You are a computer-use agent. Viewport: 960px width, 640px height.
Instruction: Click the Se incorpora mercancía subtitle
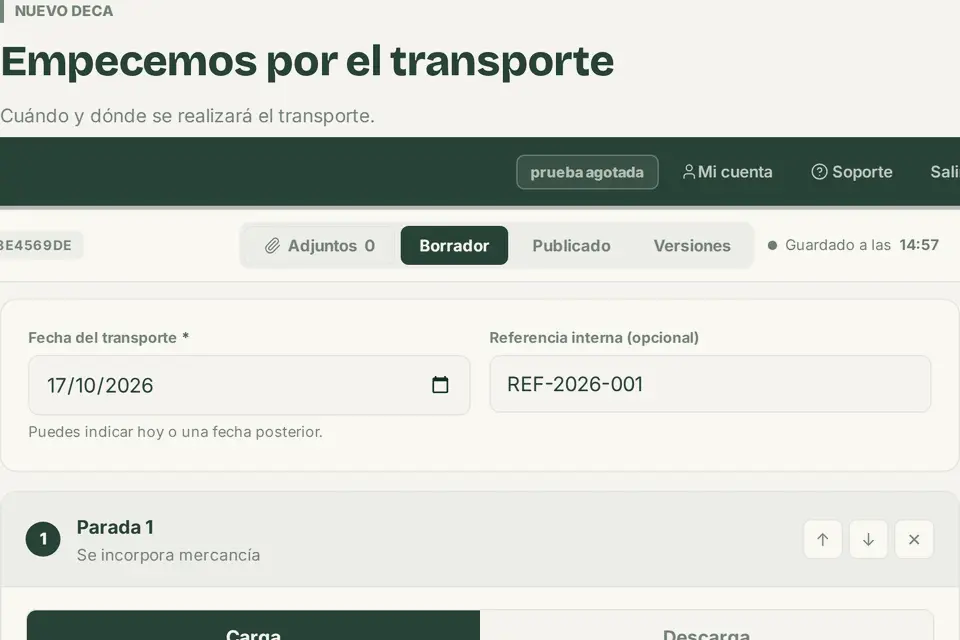pyautogui.click(x=168, y=555)
